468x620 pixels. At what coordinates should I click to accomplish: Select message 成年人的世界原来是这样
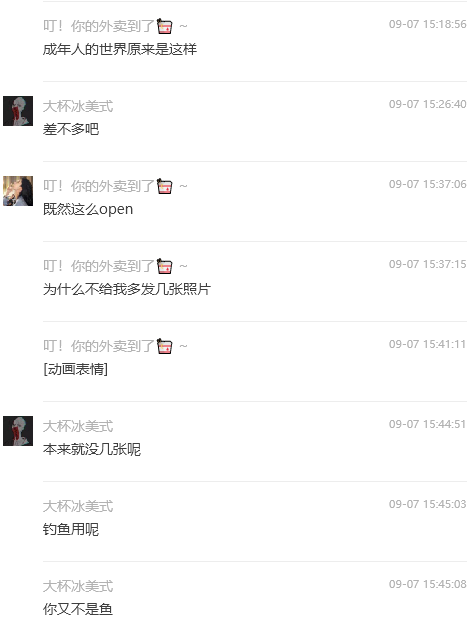[120, 49]
